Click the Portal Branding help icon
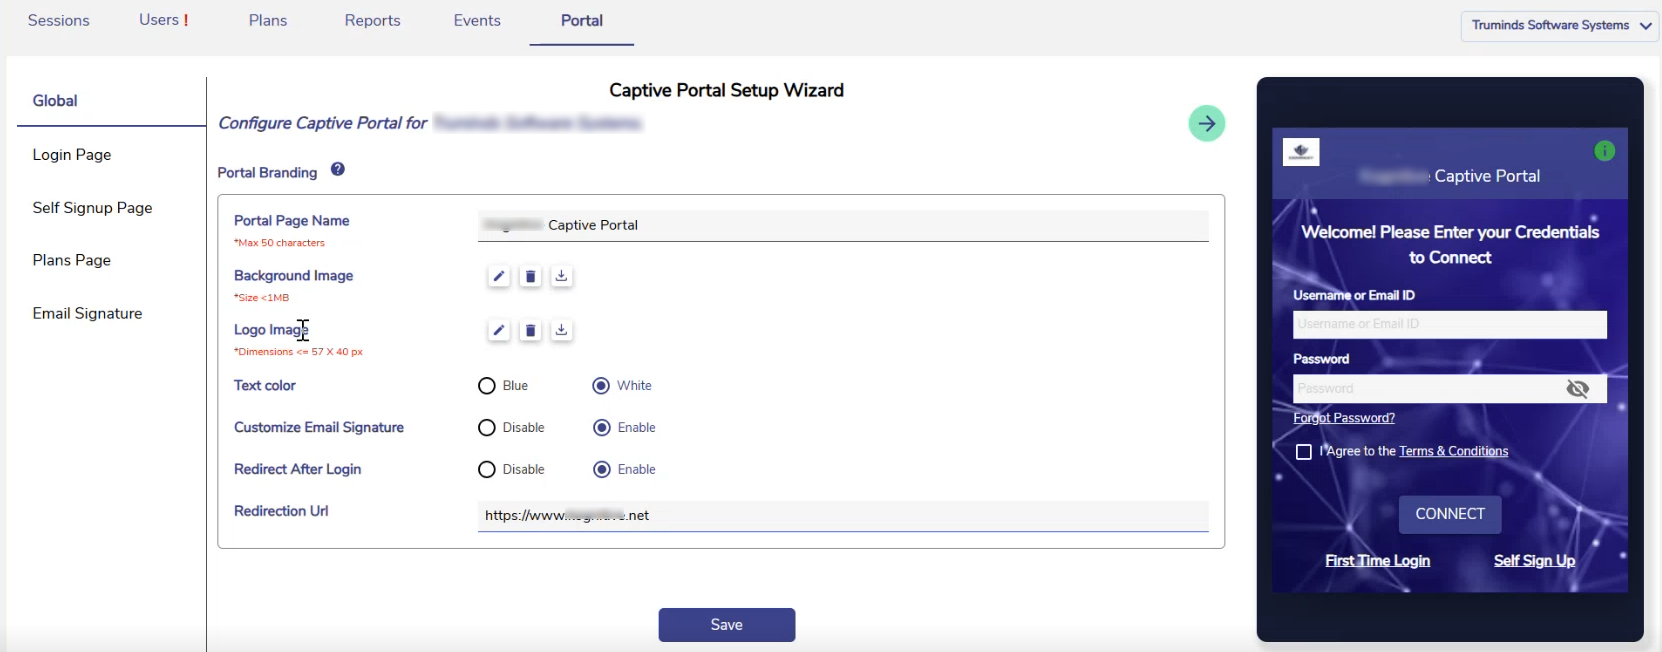This screenshot has height=652, width=1662. tap(338, 170)
